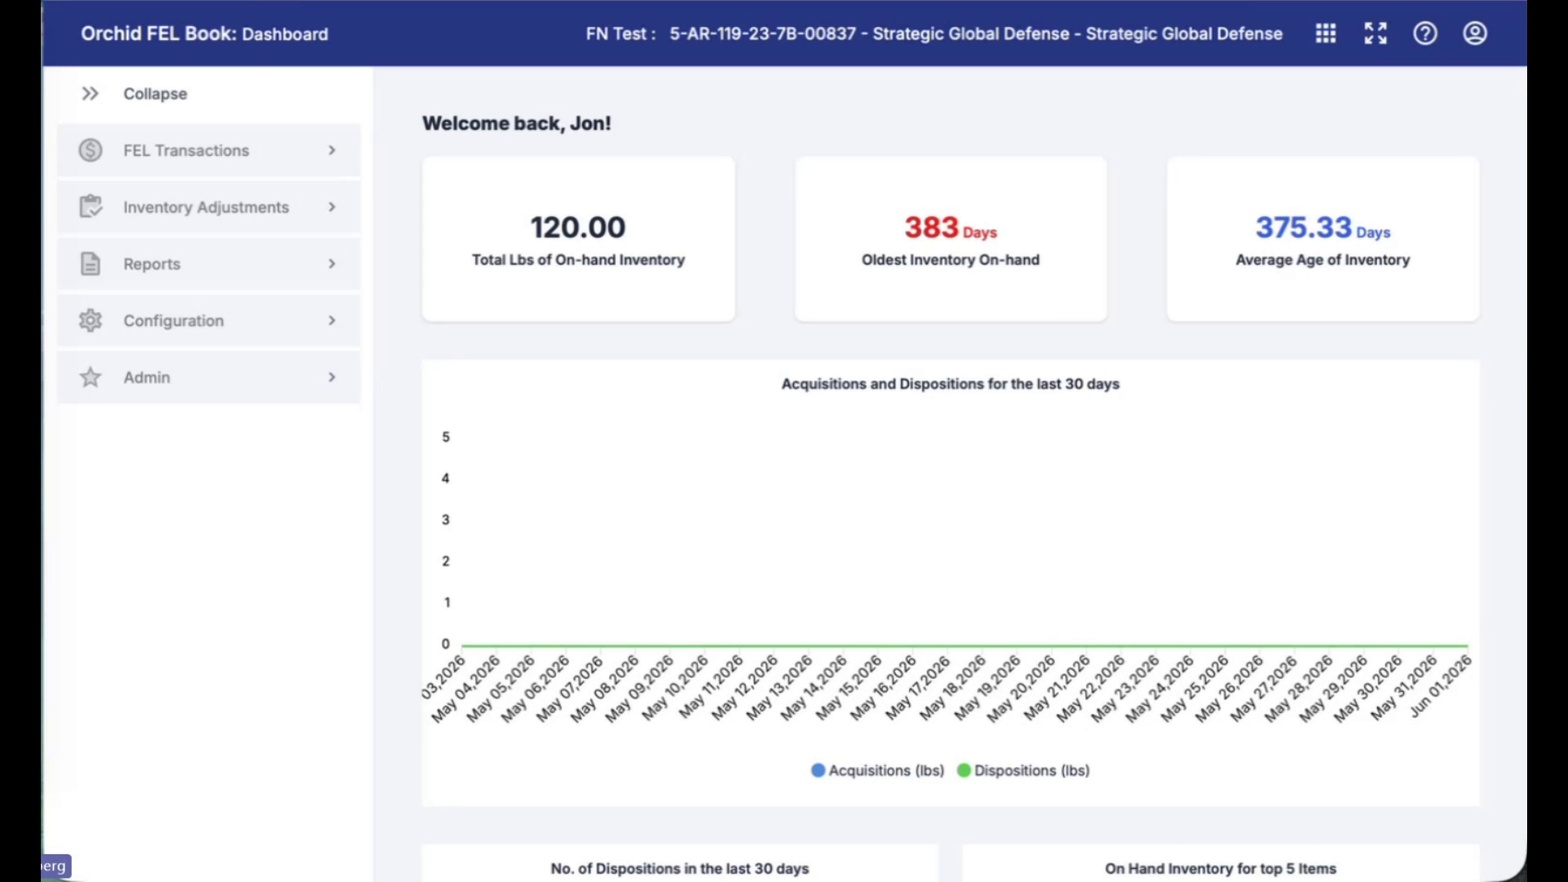Click the green Dispositions legend dot

click(x=964, y=770)
